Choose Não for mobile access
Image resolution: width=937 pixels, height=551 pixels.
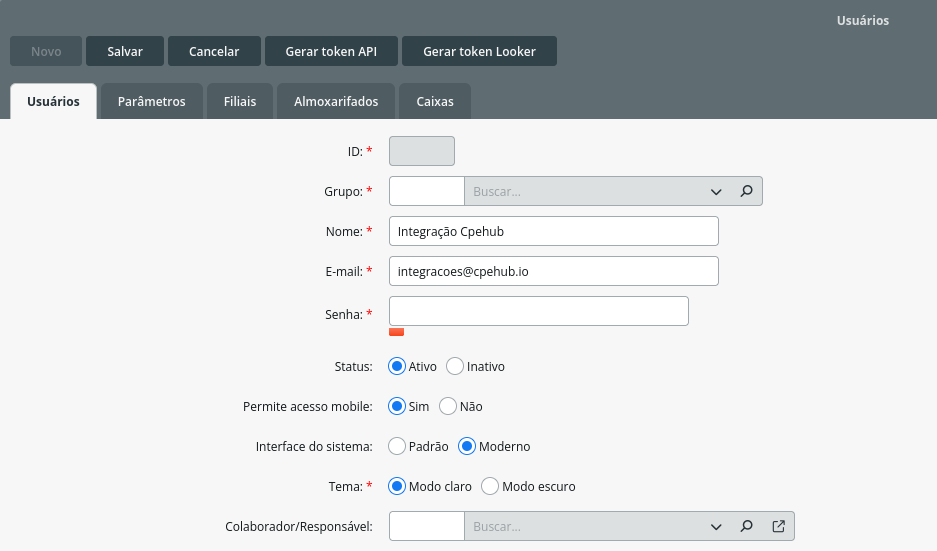[x=448, y=406]
